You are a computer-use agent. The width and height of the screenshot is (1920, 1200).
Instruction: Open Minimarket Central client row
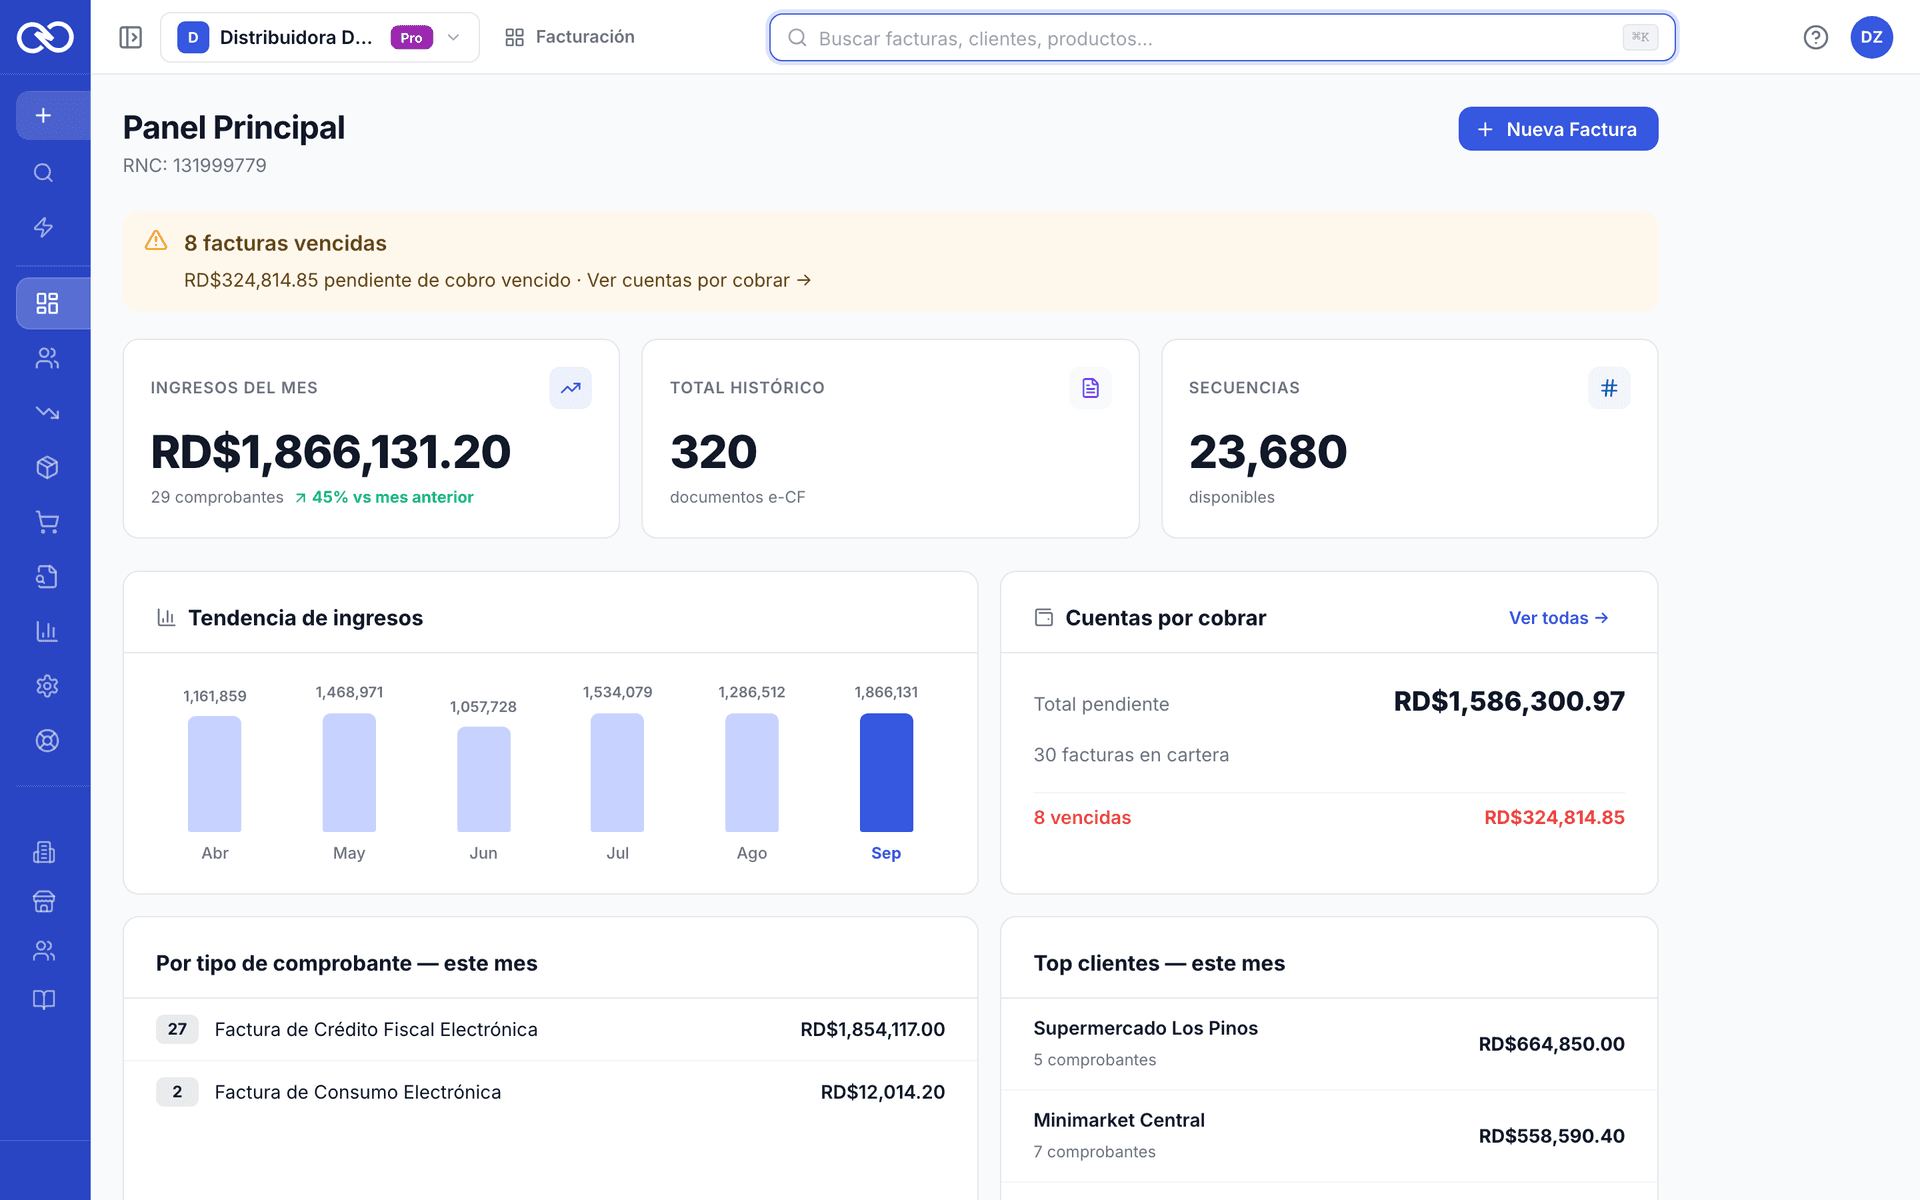1329,1136
